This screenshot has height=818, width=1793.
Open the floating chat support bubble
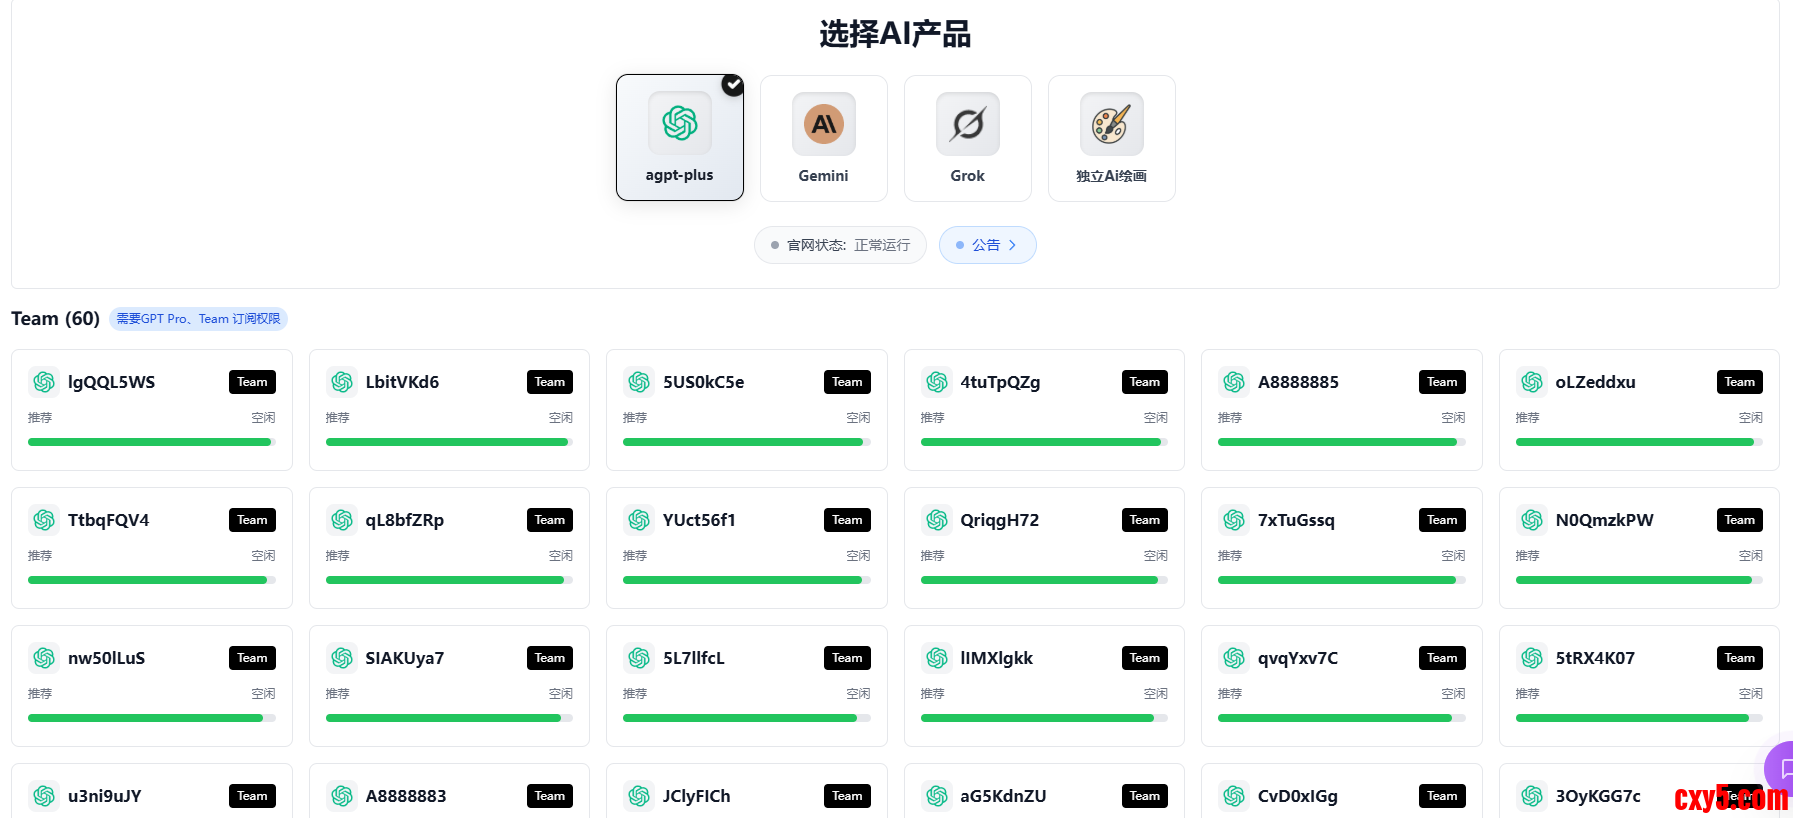tap(1780, 768)
